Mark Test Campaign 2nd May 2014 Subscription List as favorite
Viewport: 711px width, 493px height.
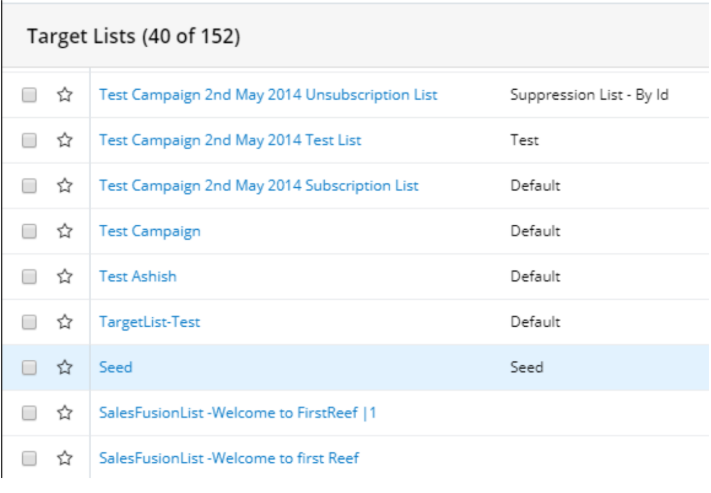click(65, 186)
